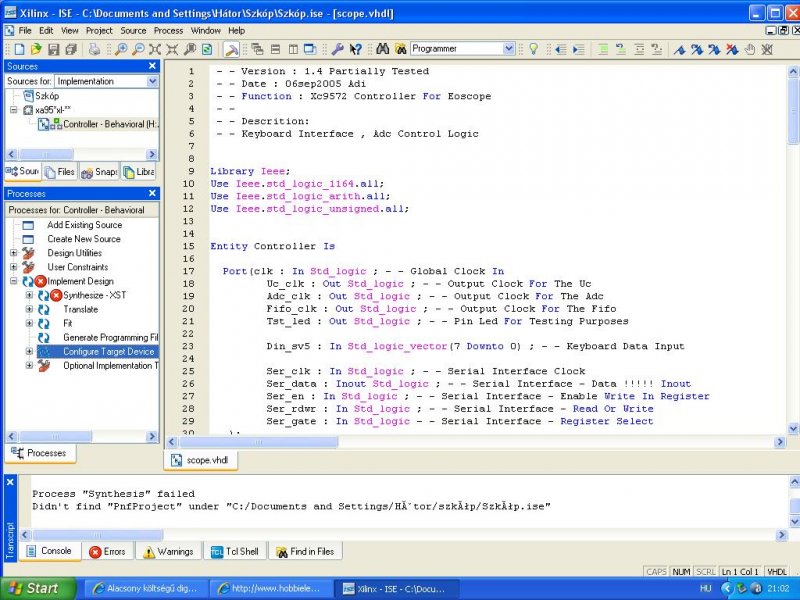Collapse the Implement Design process node
800x600 pixels.
click(x=14, y=282)
